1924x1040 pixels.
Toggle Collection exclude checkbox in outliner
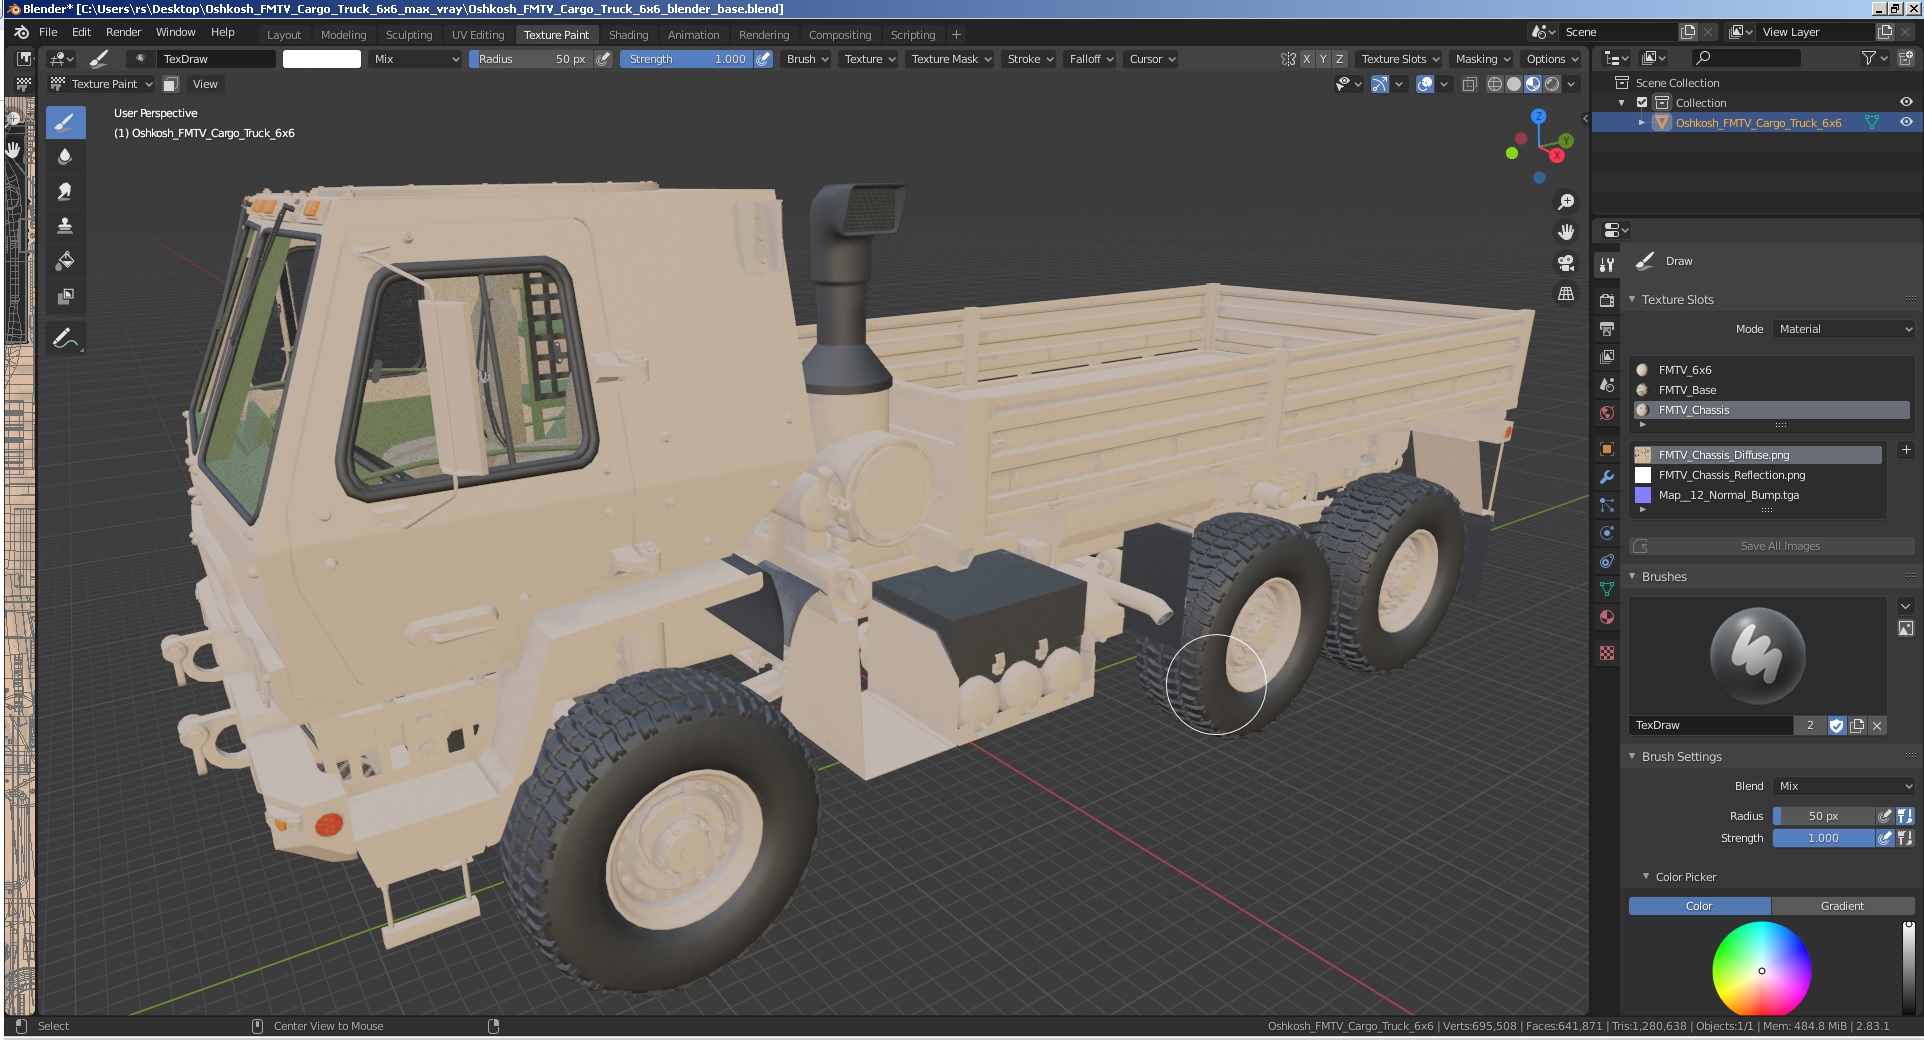click(1642, 103)
